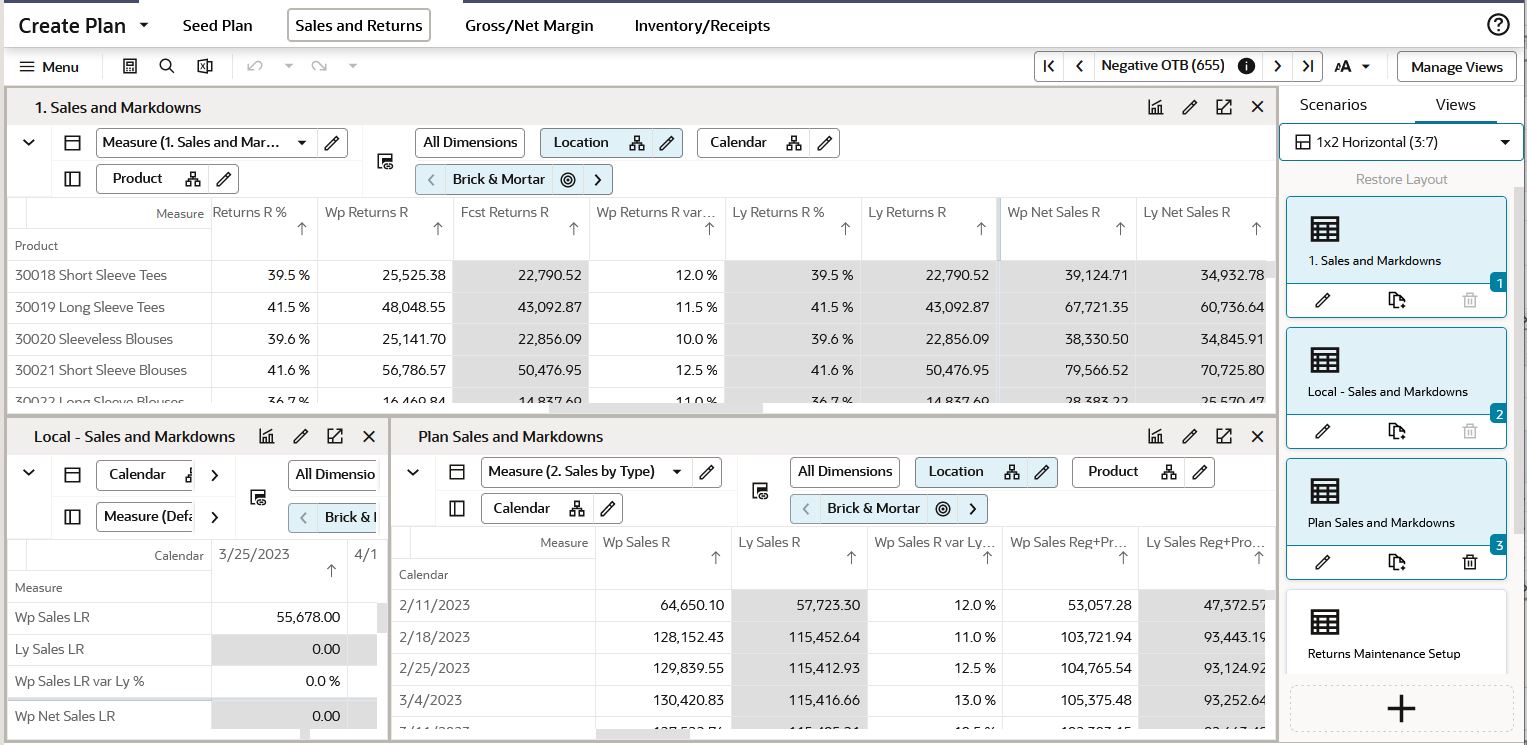The height and width of the screenshot is (745, 1527).
Task: Show chart for 1. Sales and Markdowns
Action: [1155, 107]
